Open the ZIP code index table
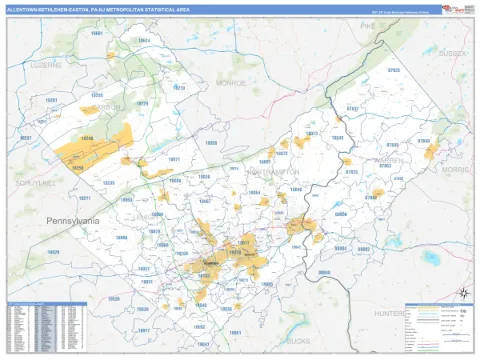This screenshot has width=480, height=360. tap(47, 327)
